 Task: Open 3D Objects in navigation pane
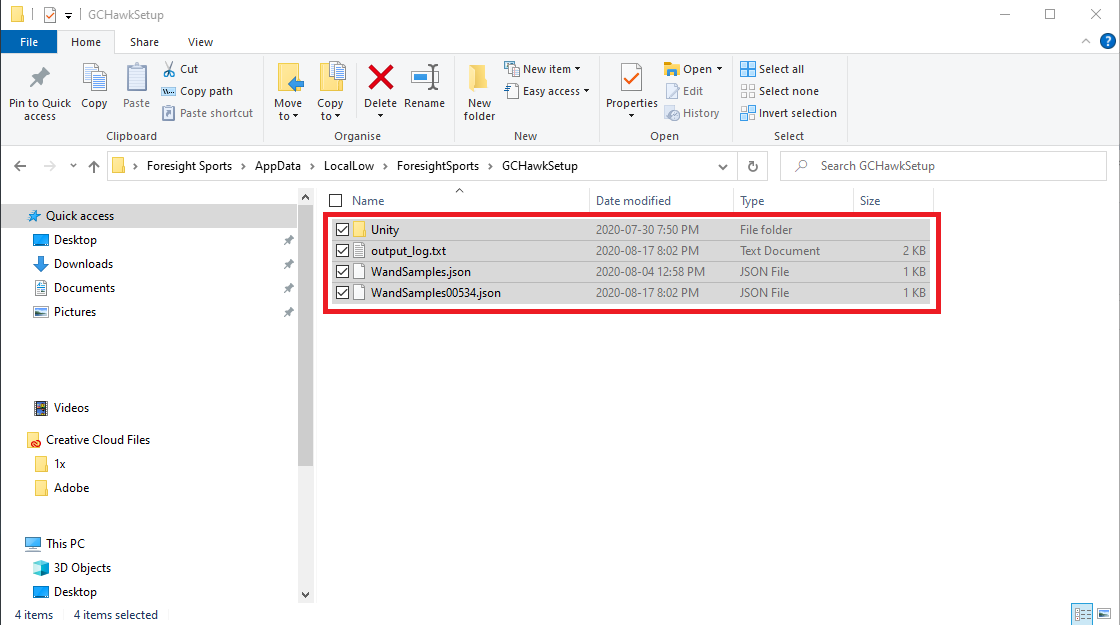(x=82, y=568)
